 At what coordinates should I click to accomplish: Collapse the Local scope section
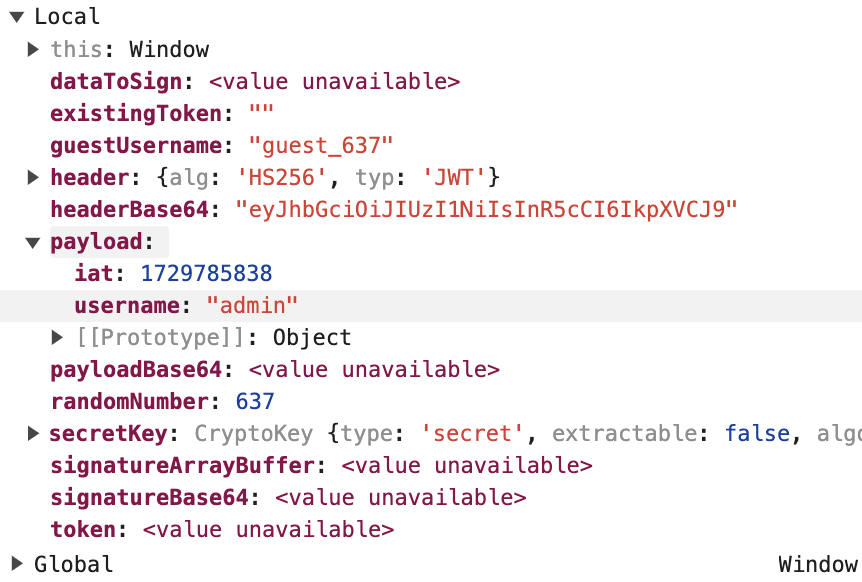click(x=17, y=17)
